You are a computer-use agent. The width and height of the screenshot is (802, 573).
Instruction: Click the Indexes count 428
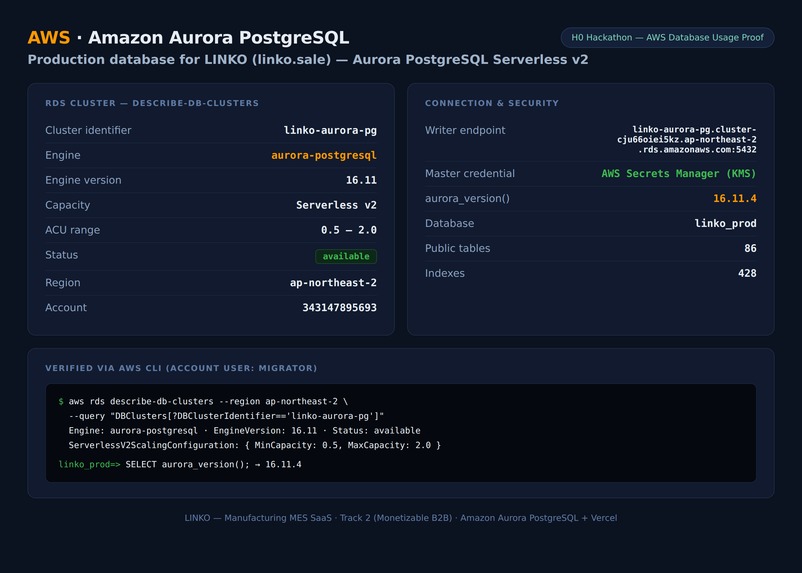pos(747,273)
